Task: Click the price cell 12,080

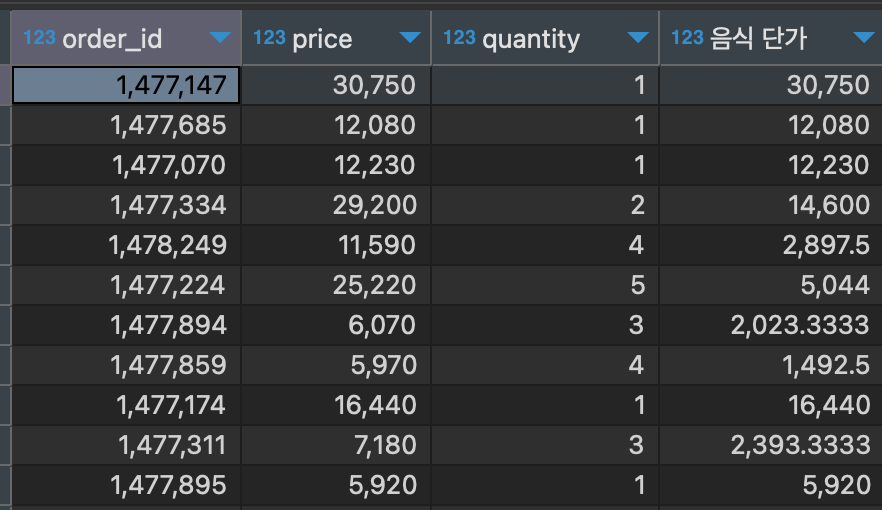Action: click(x=336, y=125)
